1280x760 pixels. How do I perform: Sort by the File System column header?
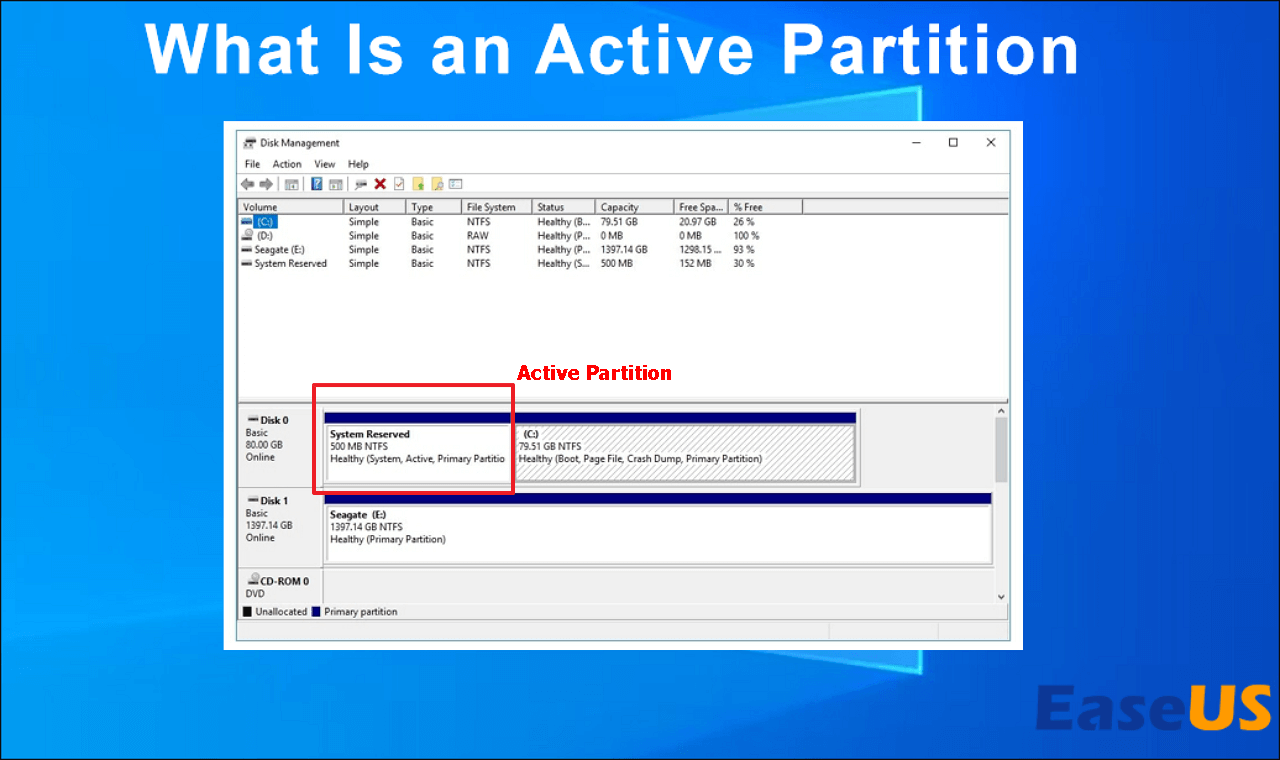(491, 207)
